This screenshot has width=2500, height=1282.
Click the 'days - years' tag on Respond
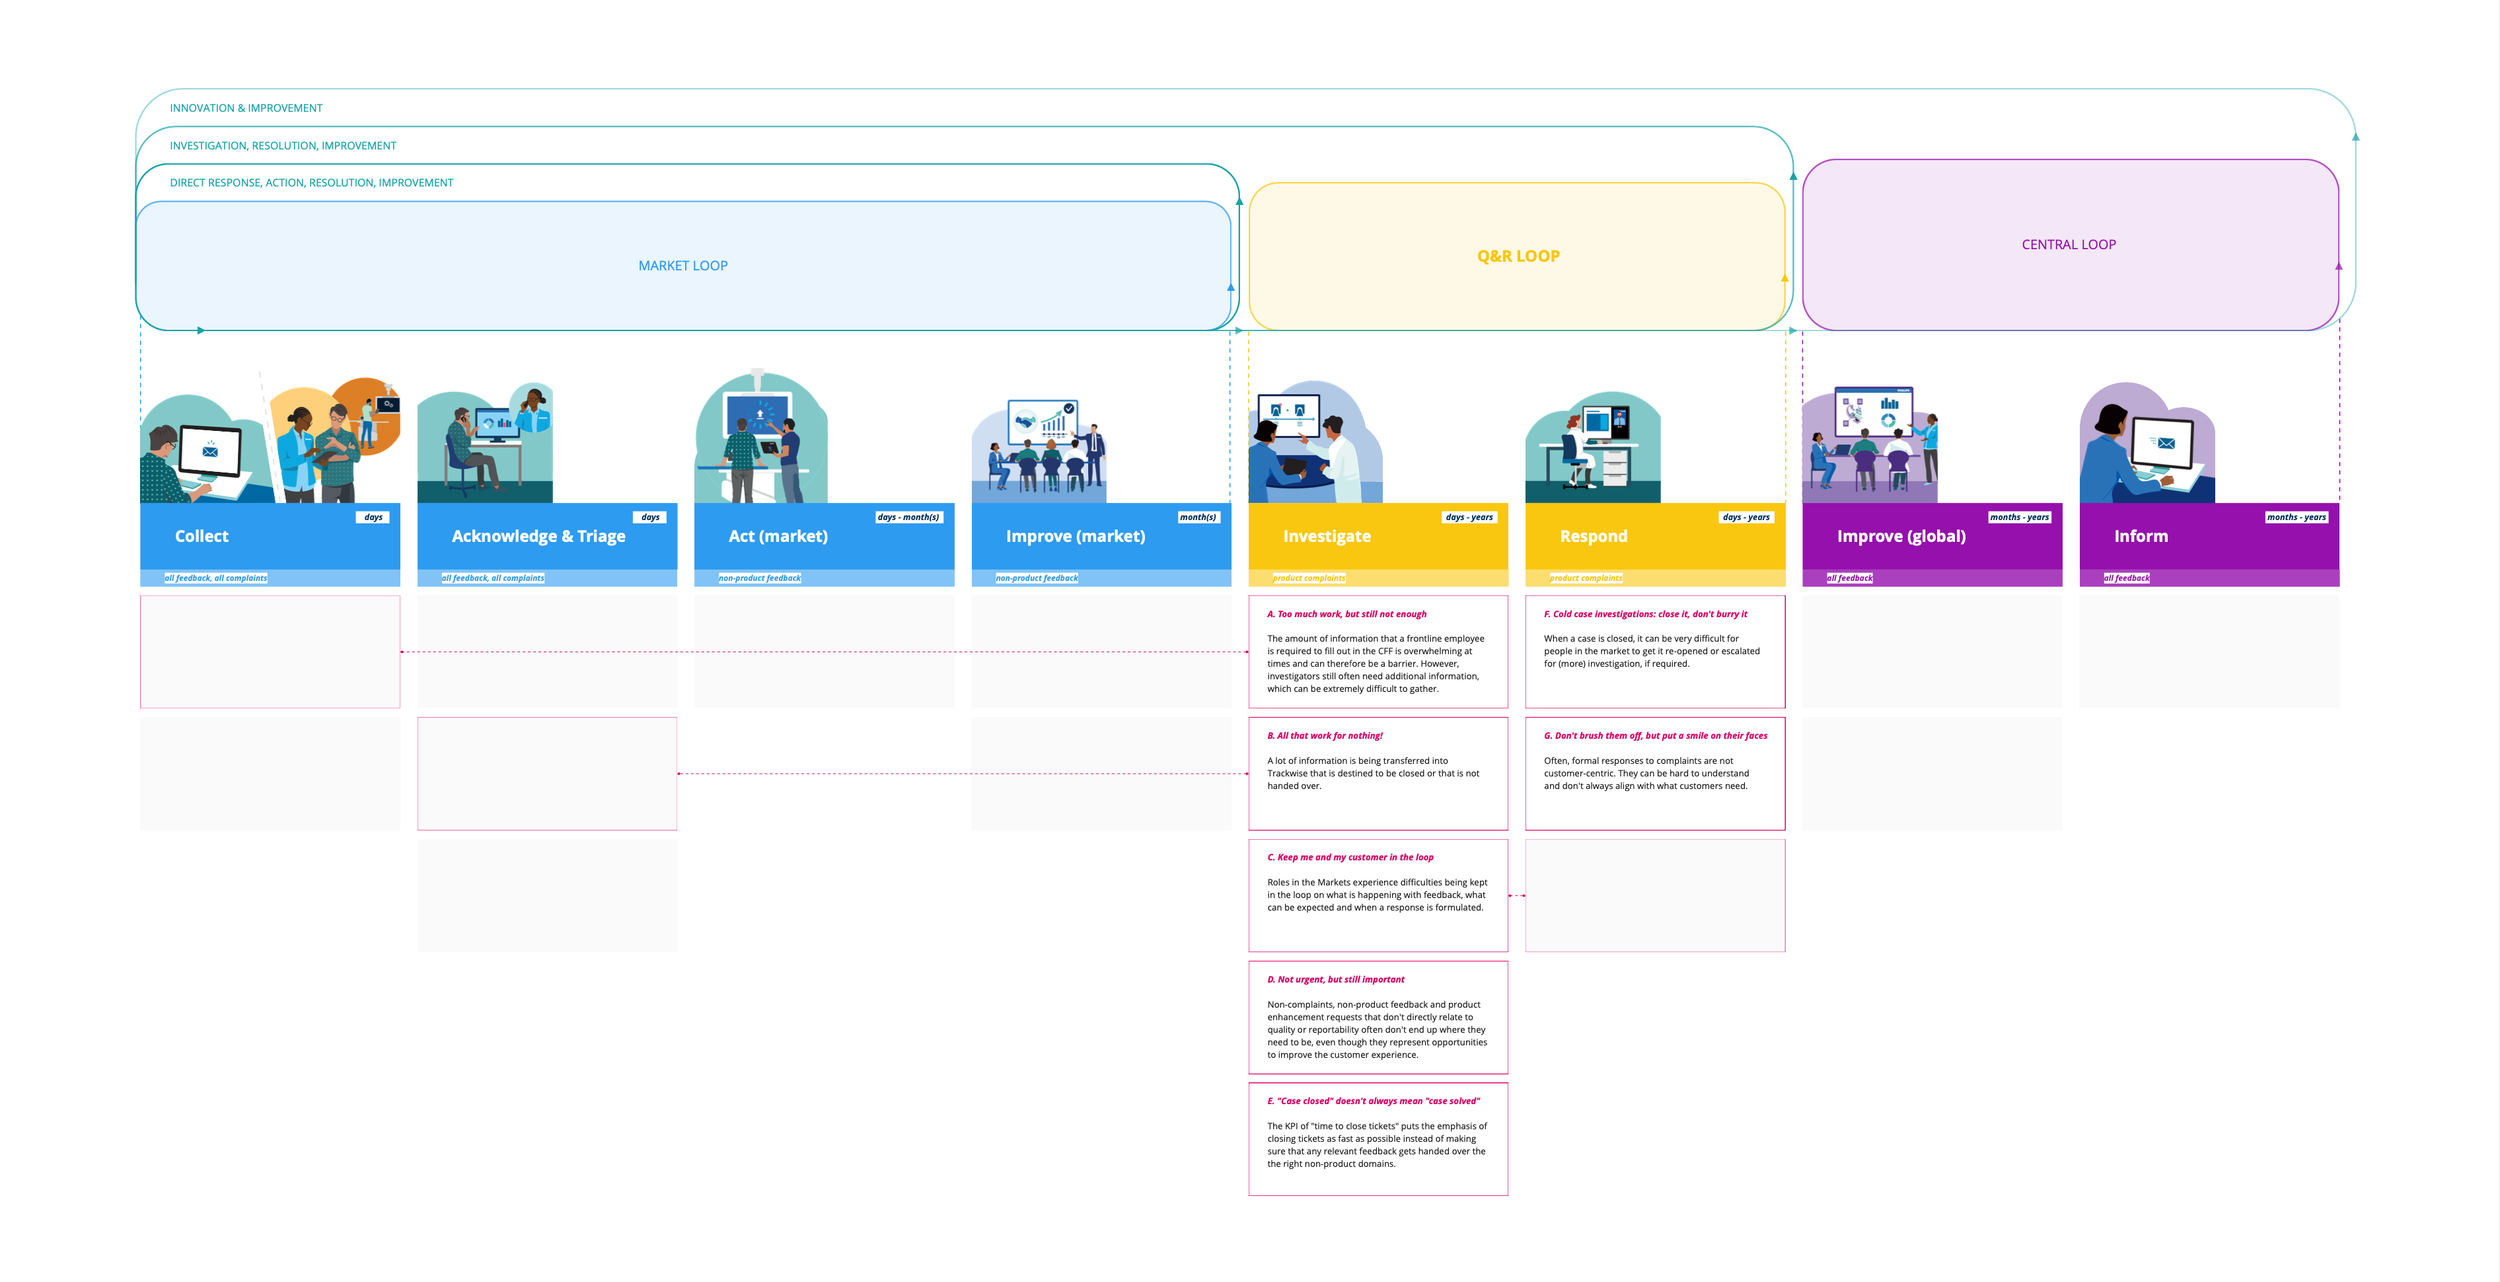pos(1746,517)
